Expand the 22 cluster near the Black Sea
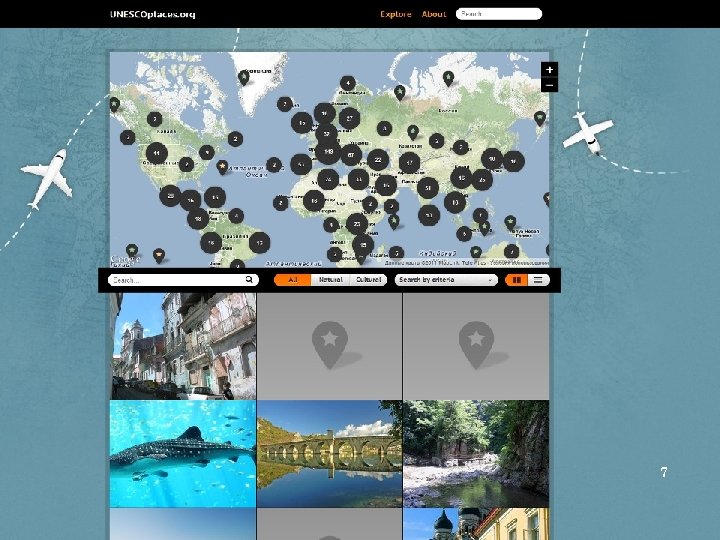The height and width of the screenshot is (540, 720). click(378, 160)
